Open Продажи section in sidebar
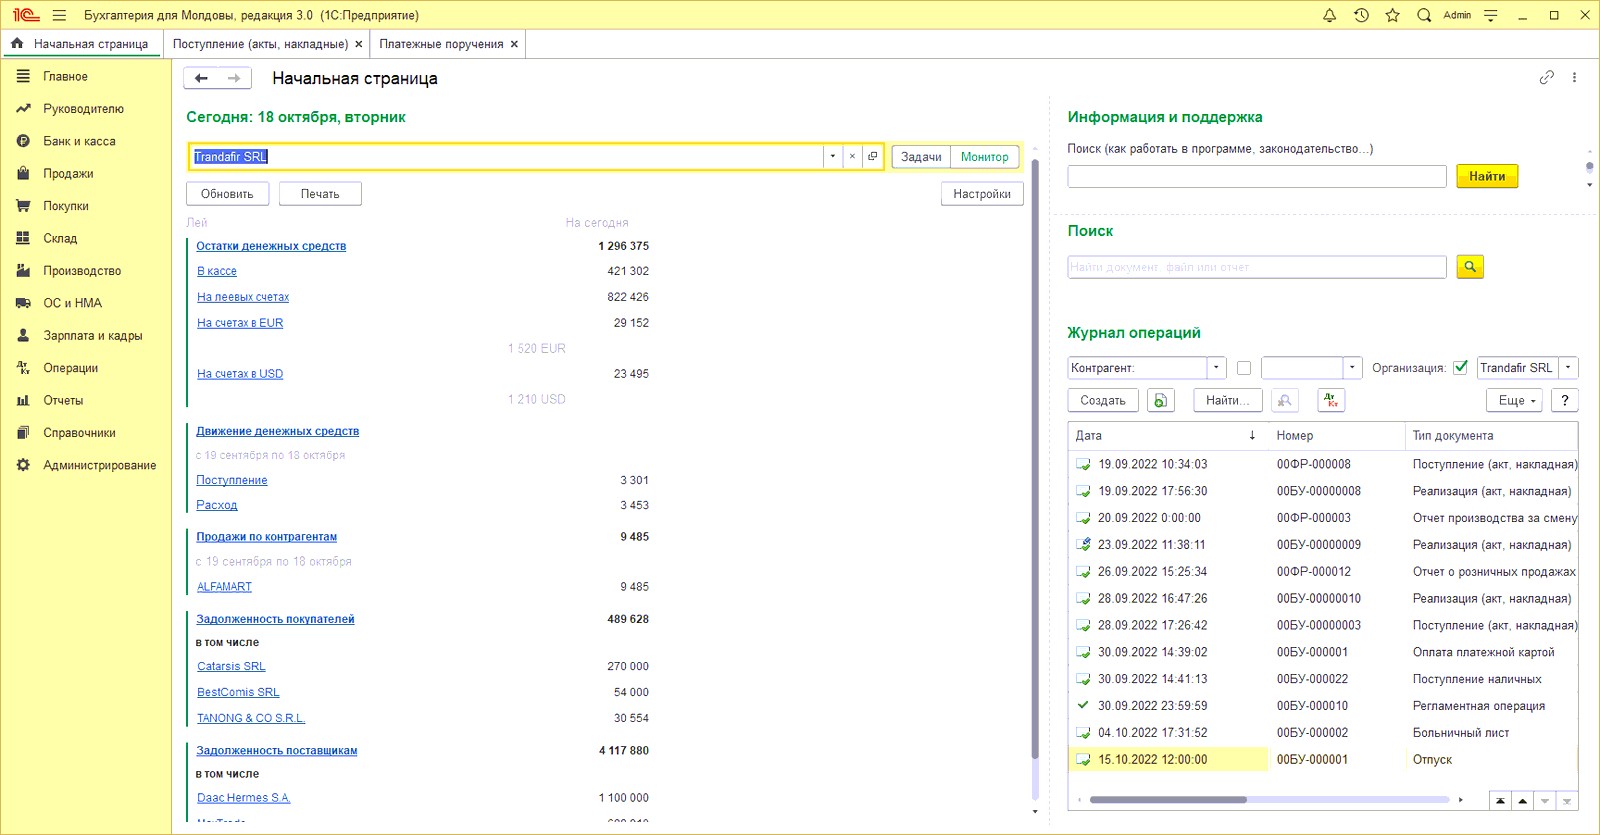The width and height of the screenshot is (1600, 835). point(68,173)
